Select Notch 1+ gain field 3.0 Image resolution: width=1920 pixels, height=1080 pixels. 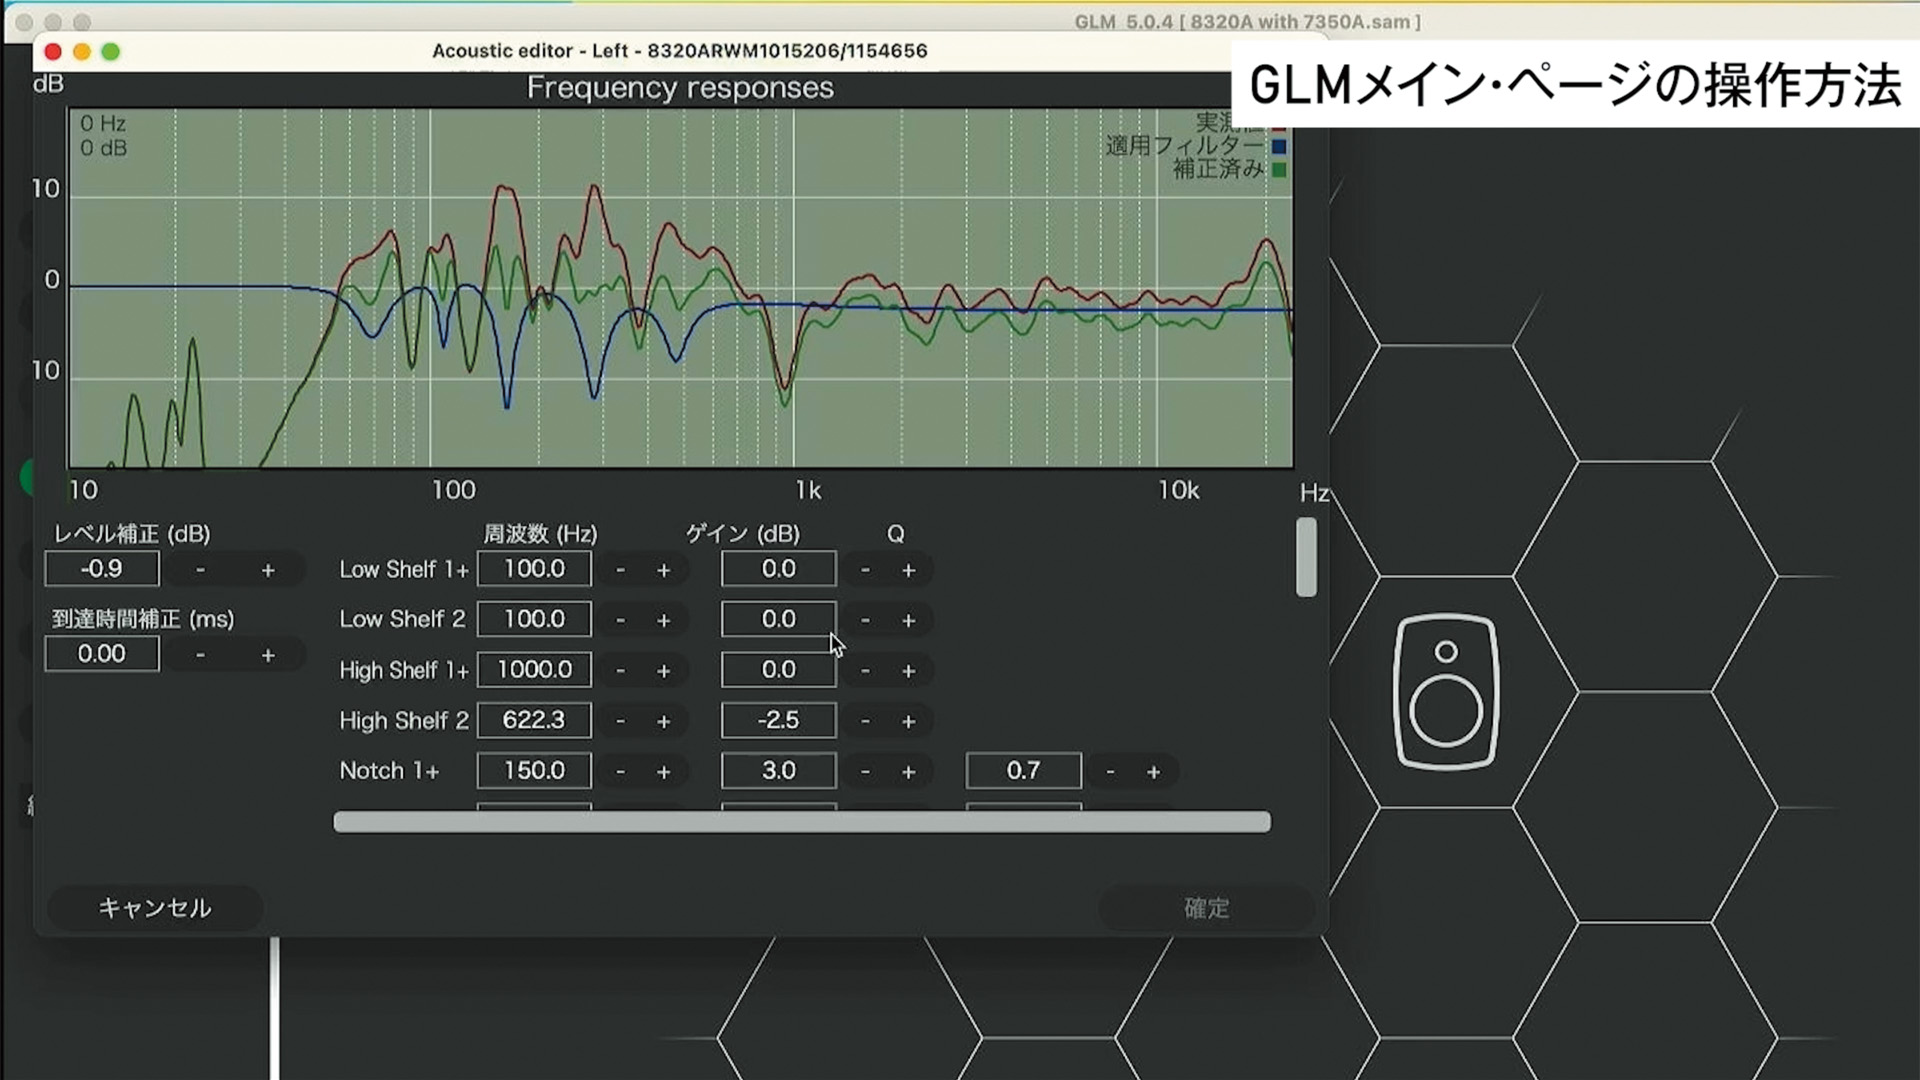778,771
